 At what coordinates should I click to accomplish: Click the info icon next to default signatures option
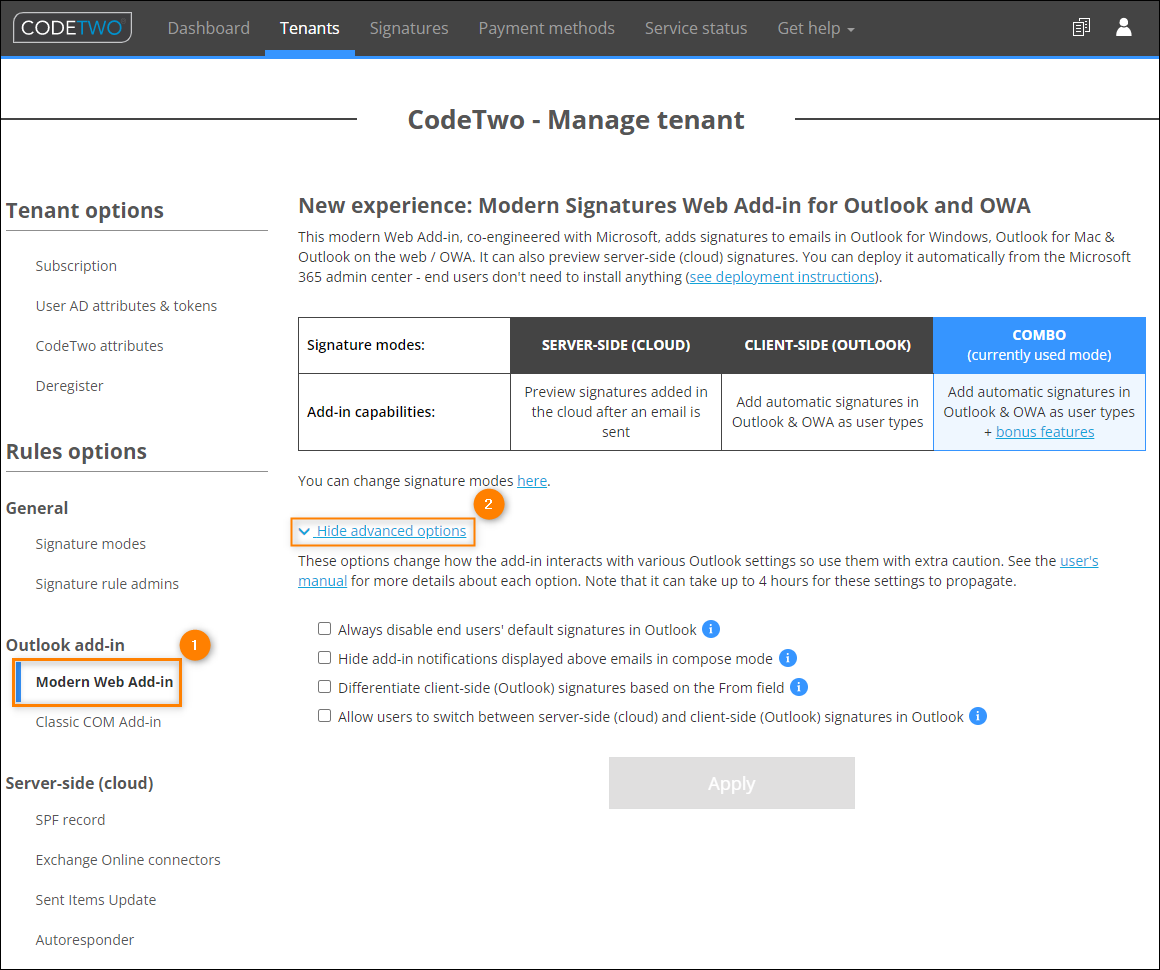point(710,628)
